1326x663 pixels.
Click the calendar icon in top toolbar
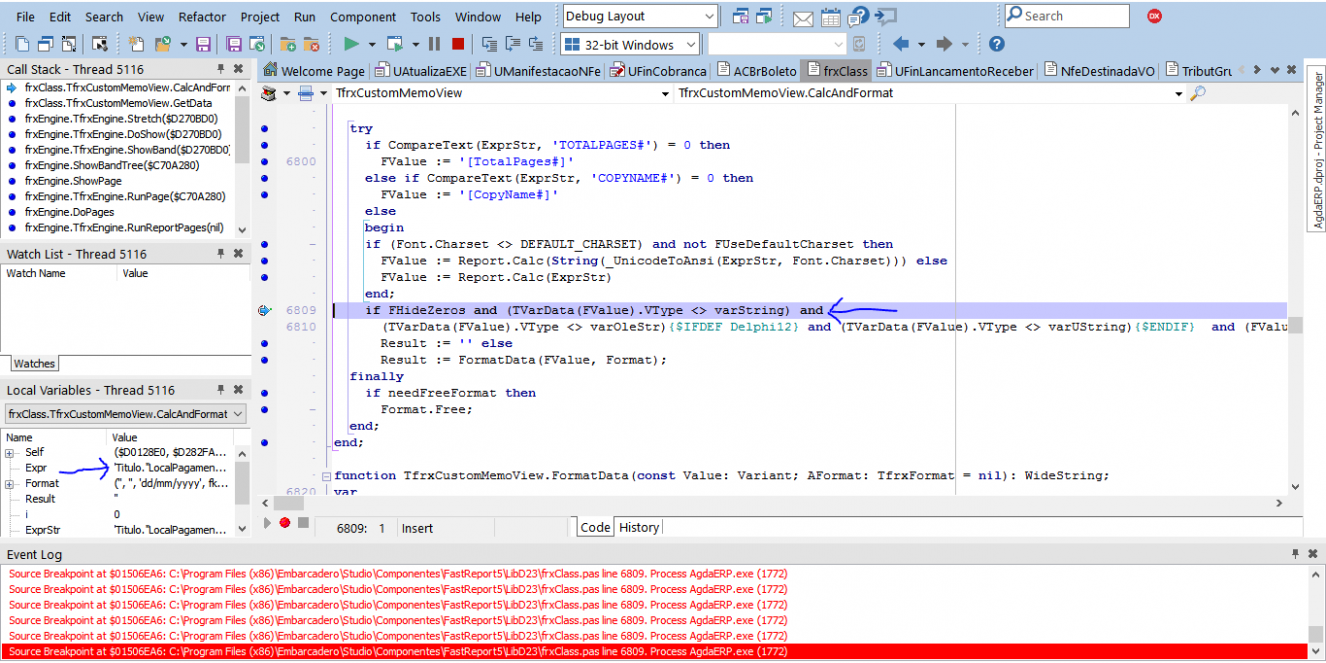(x=831, y=16)
